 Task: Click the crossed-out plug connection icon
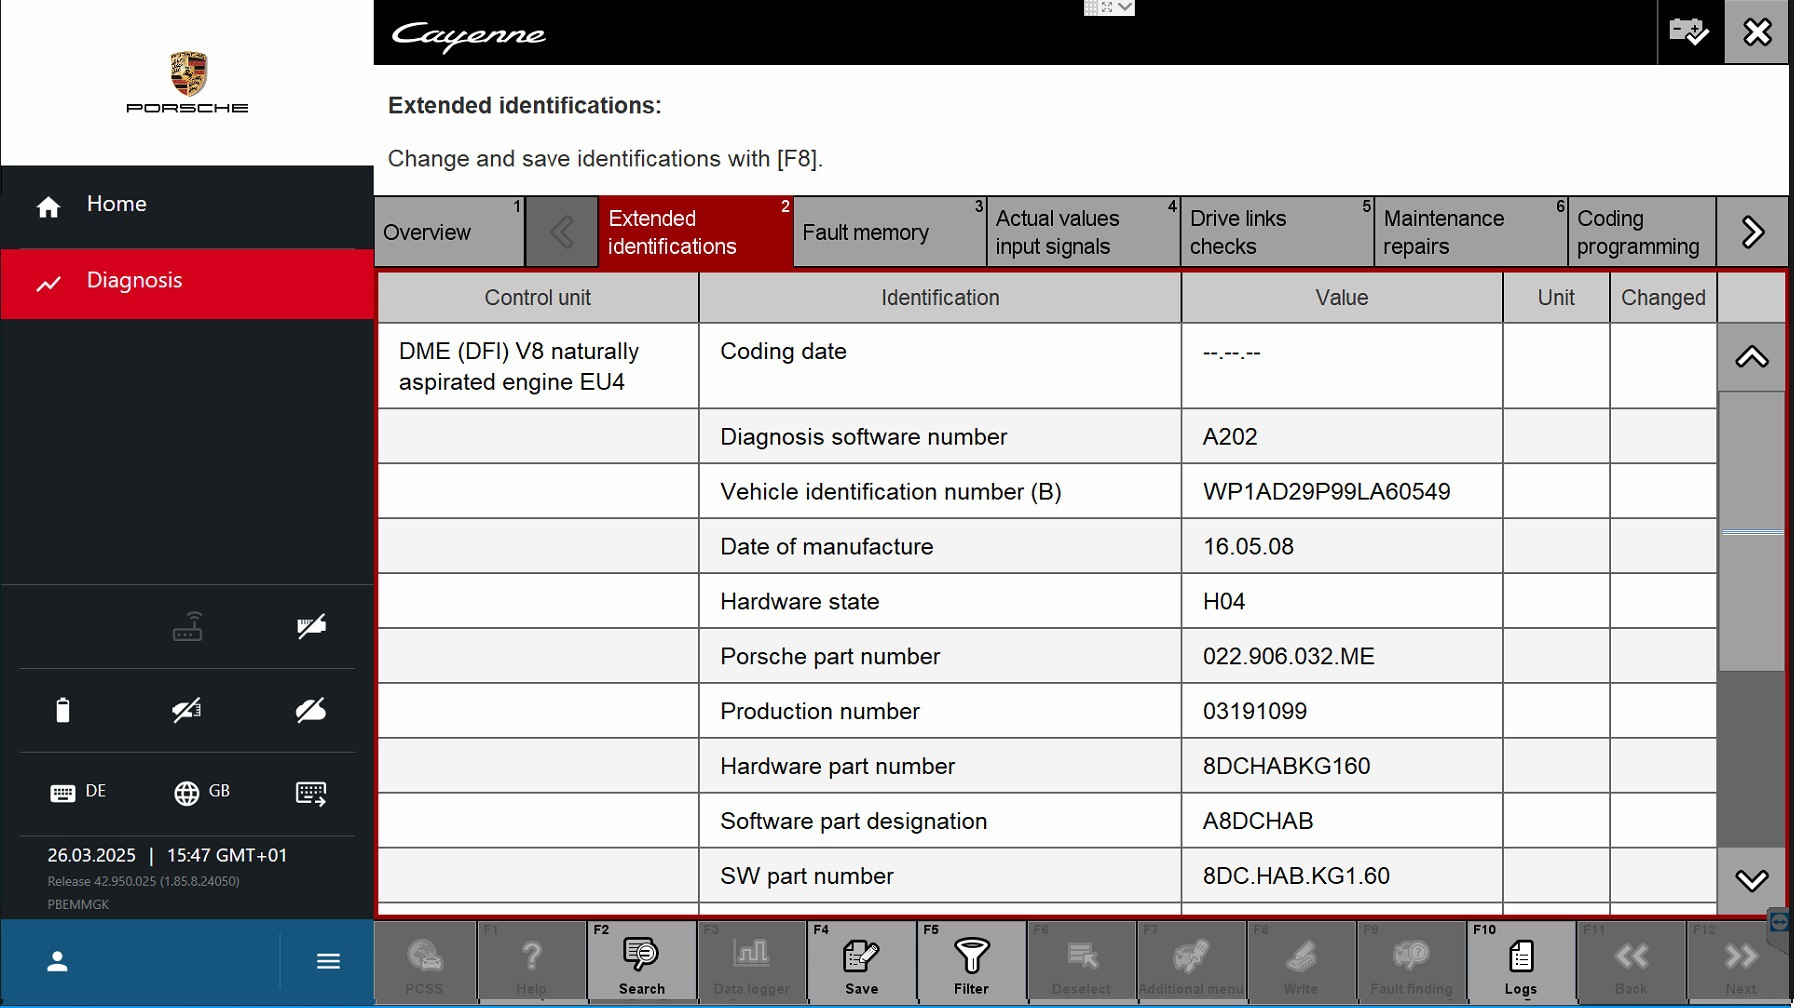(311, 627)
